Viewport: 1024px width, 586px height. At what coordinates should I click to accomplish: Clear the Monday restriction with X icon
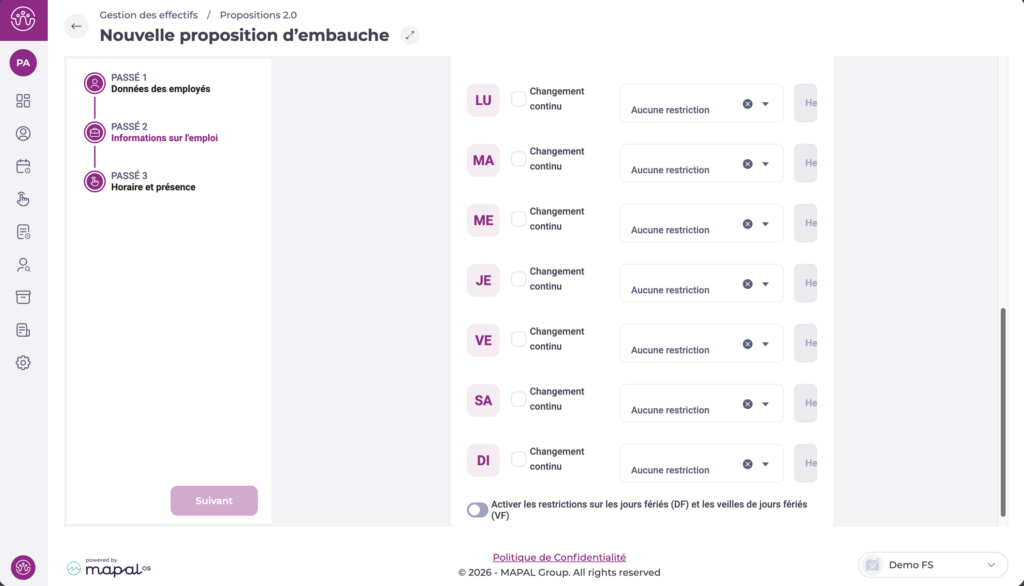(x=747, y=104)
